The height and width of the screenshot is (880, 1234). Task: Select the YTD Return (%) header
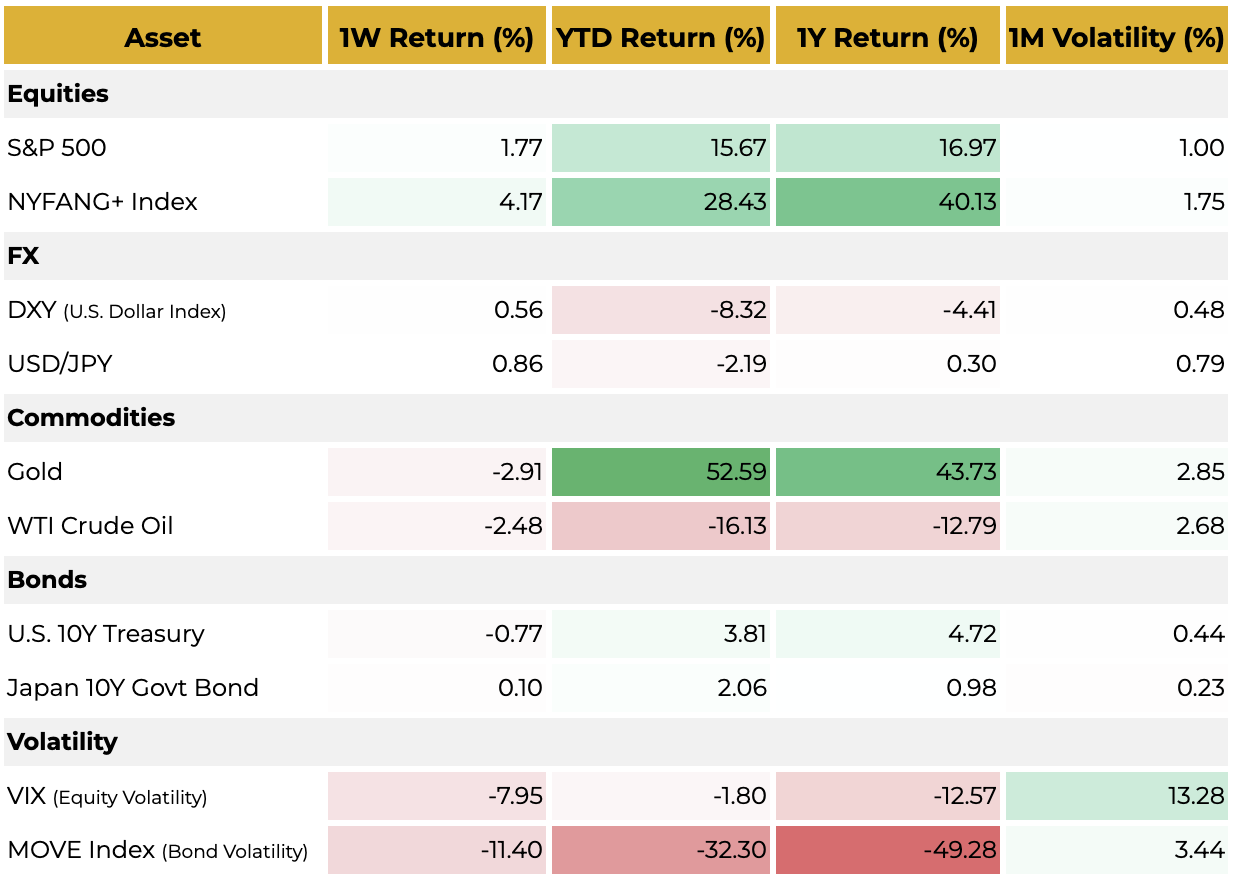pyautogui.click(x=660, y=38)
